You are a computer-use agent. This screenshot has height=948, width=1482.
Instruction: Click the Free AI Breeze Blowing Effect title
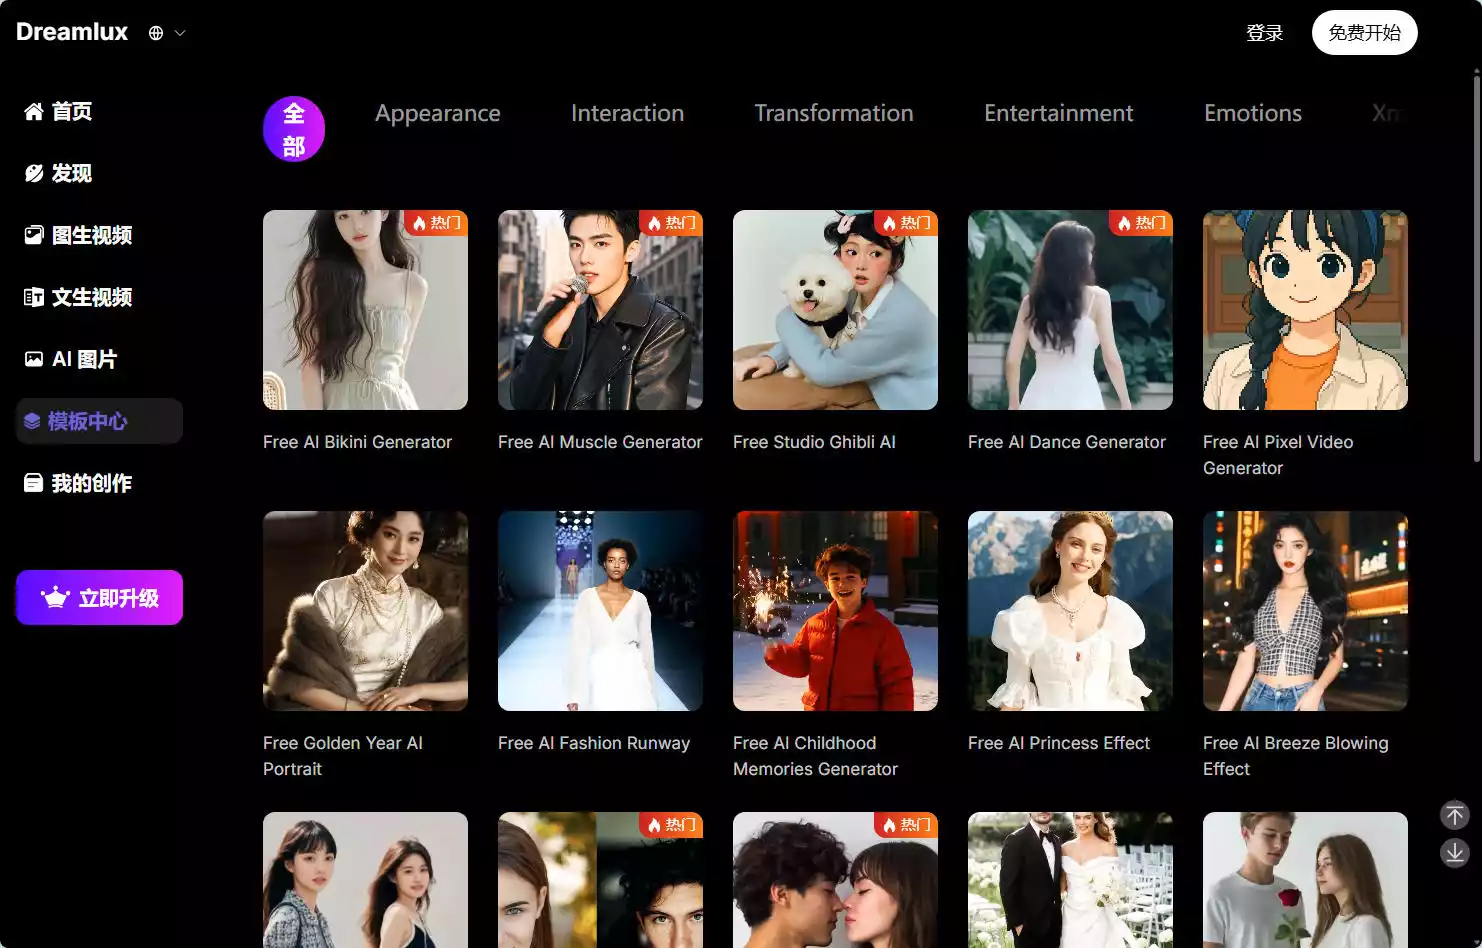tap(1296, 756)
